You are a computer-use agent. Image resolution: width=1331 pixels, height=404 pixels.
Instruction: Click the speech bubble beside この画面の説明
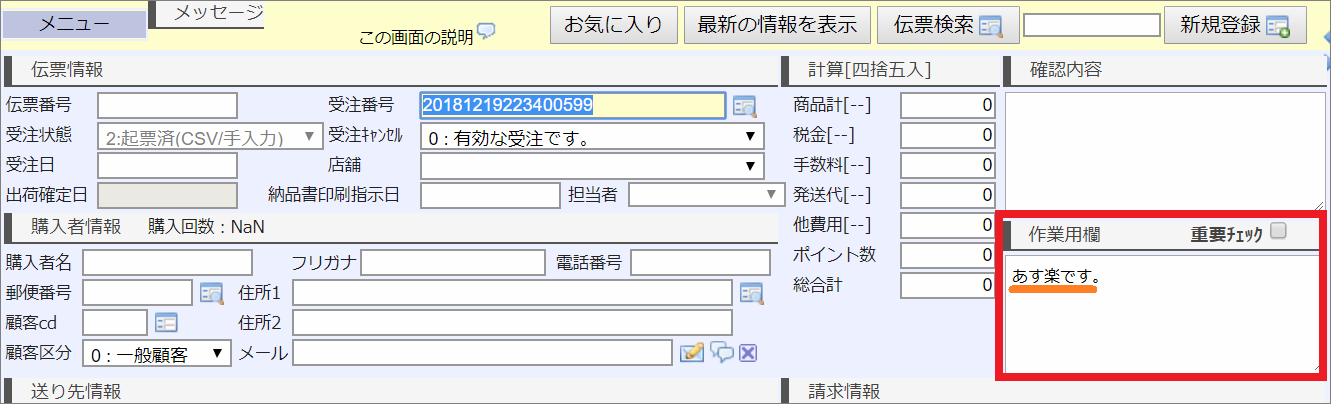click(486, 33)
